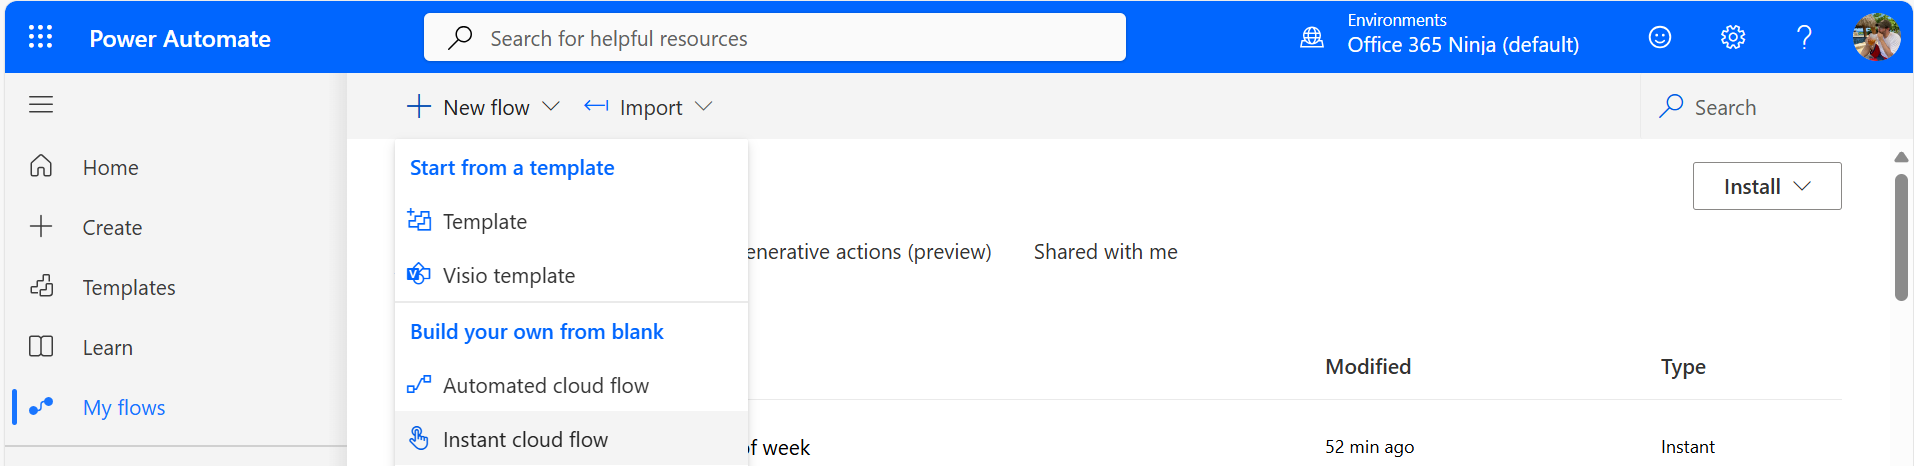1914x466 pixels.
Task: Collapse the navigation hamburger menu
Action: [x=41, y=105]
